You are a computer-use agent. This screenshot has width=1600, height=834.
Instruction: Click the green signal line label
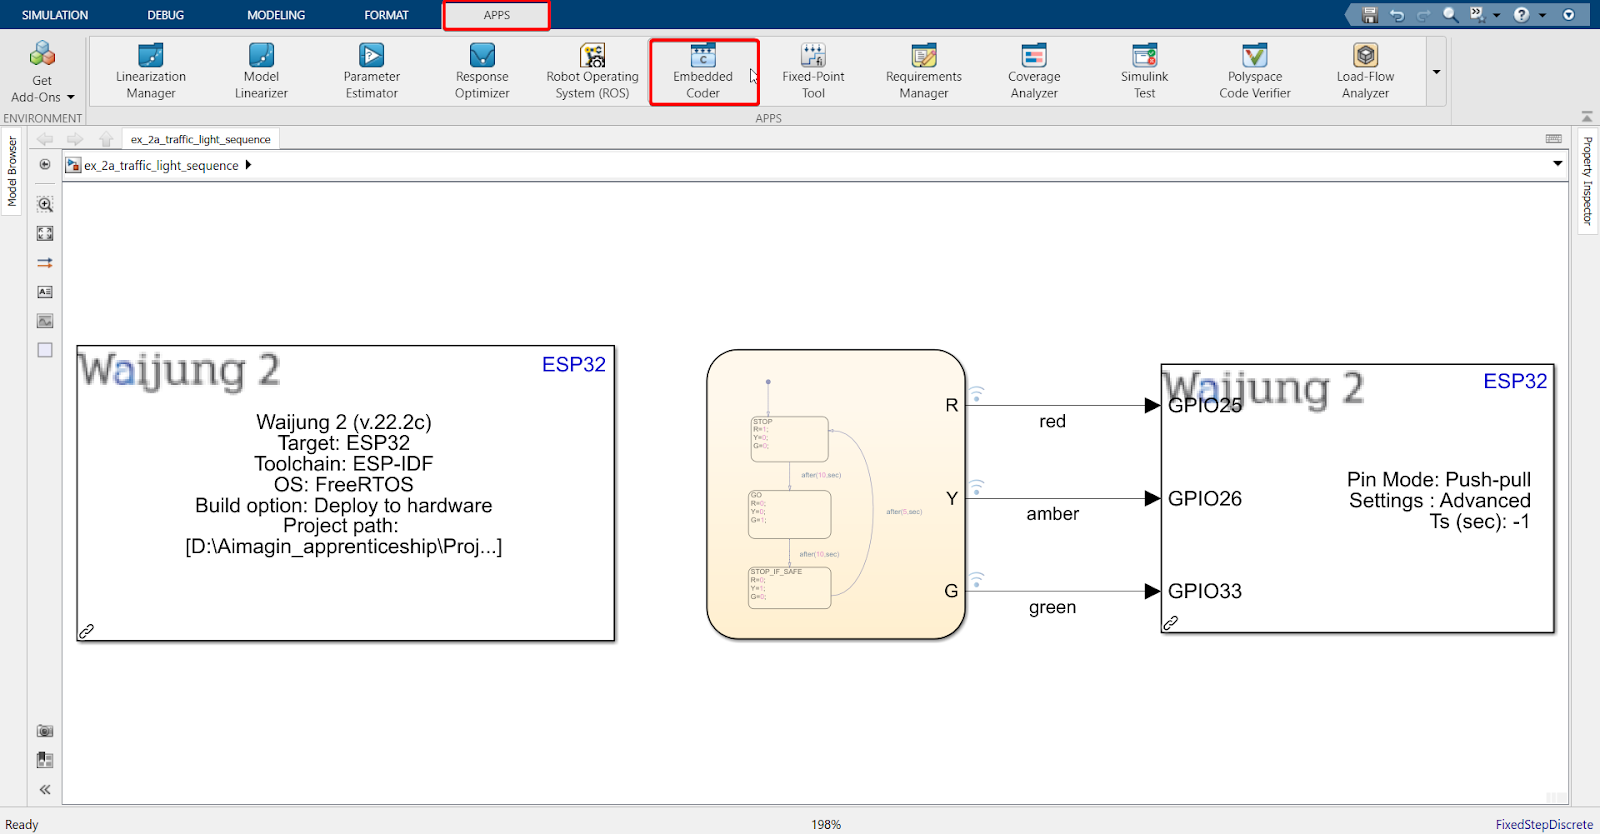[x=1052, y=607]
